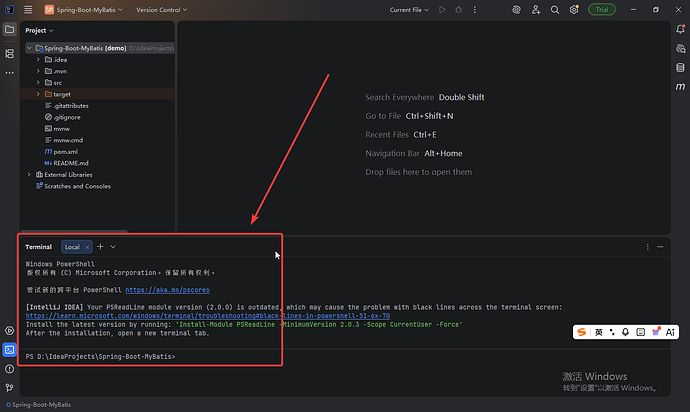Open new terminal session options chevron

coord(113,246)
